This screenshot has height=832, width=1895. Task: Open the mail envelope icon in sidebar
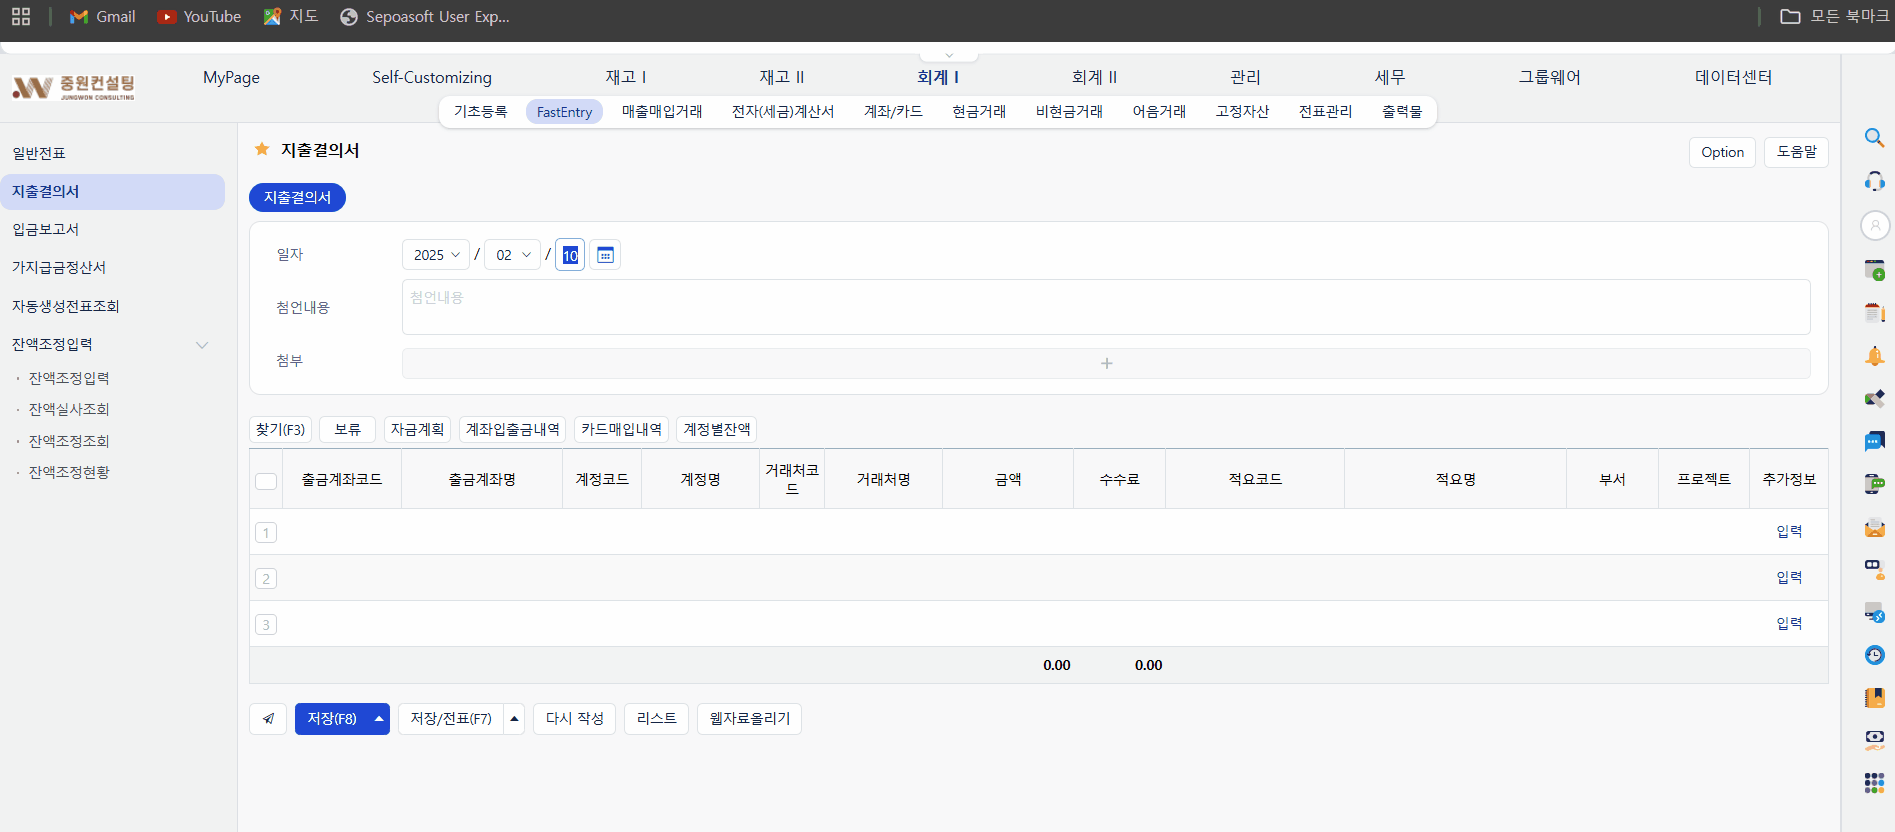point(1874,527)
